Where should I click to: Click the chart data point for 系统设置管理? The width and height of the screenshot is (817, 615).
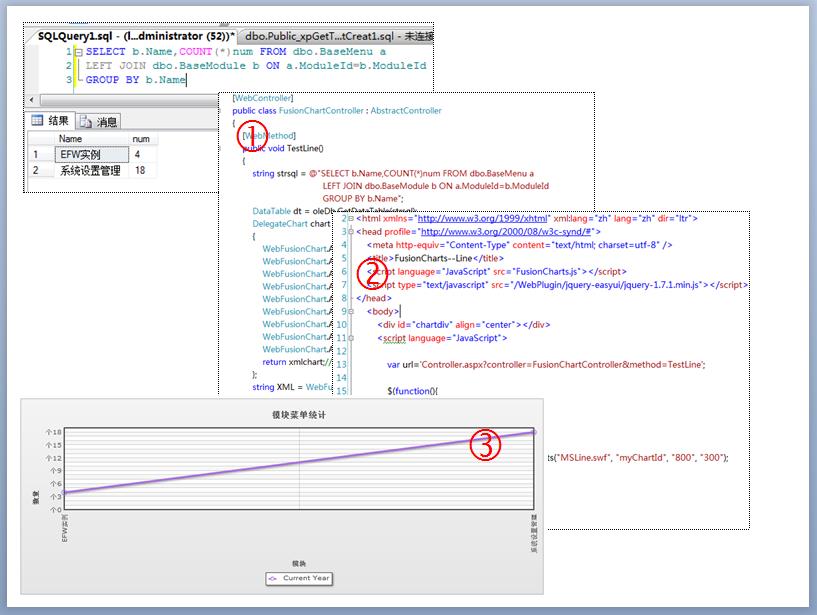534,432
